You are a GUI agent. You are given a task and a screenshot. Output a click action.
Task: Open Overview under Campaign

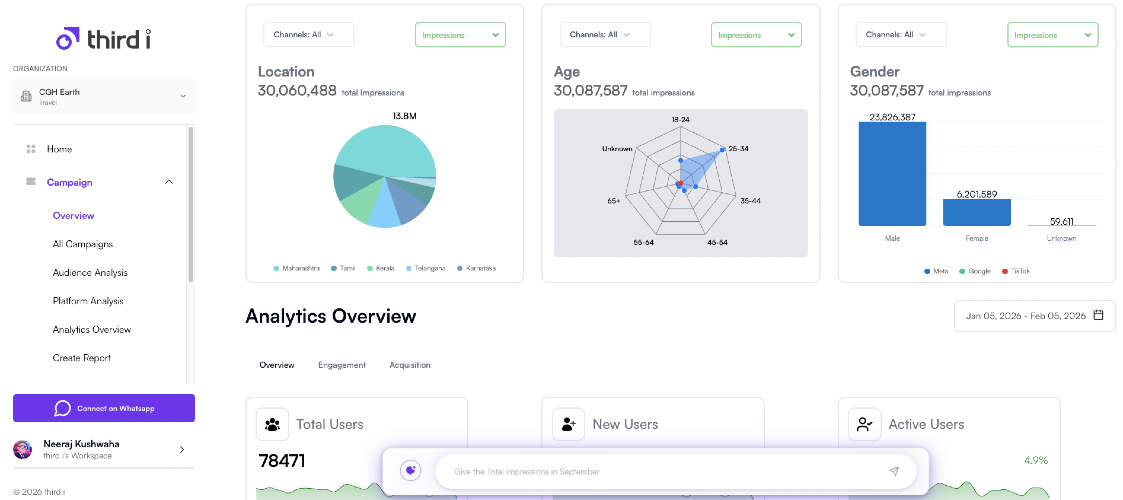(x=74, y=216)
